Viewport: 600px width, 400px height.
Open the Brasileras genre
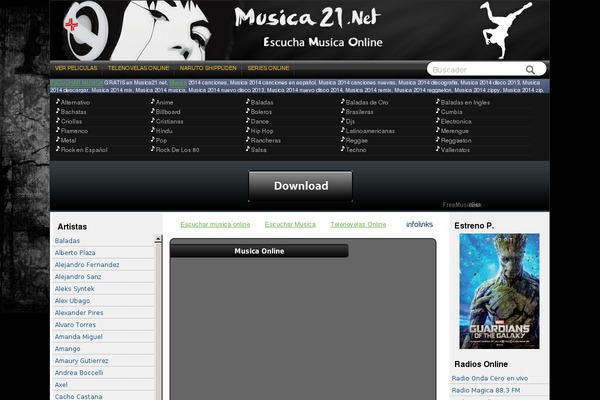(359, 112)
